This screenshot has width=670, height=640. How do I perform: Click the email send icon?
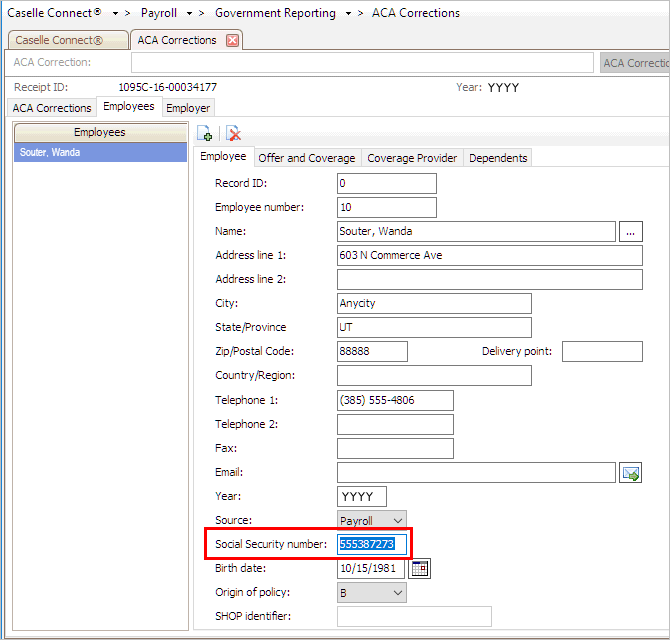(630, 473)
